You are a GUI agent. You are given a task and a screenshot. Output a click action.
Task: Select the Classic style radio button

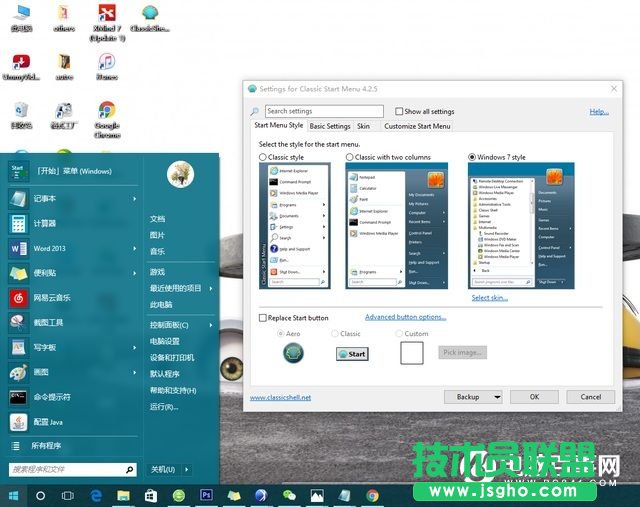point(263,157)
